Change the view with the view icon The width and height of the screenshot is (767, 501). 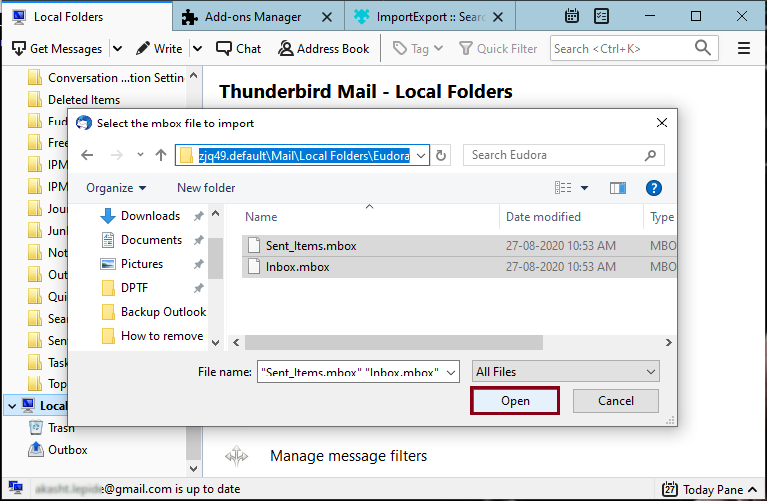563,188
